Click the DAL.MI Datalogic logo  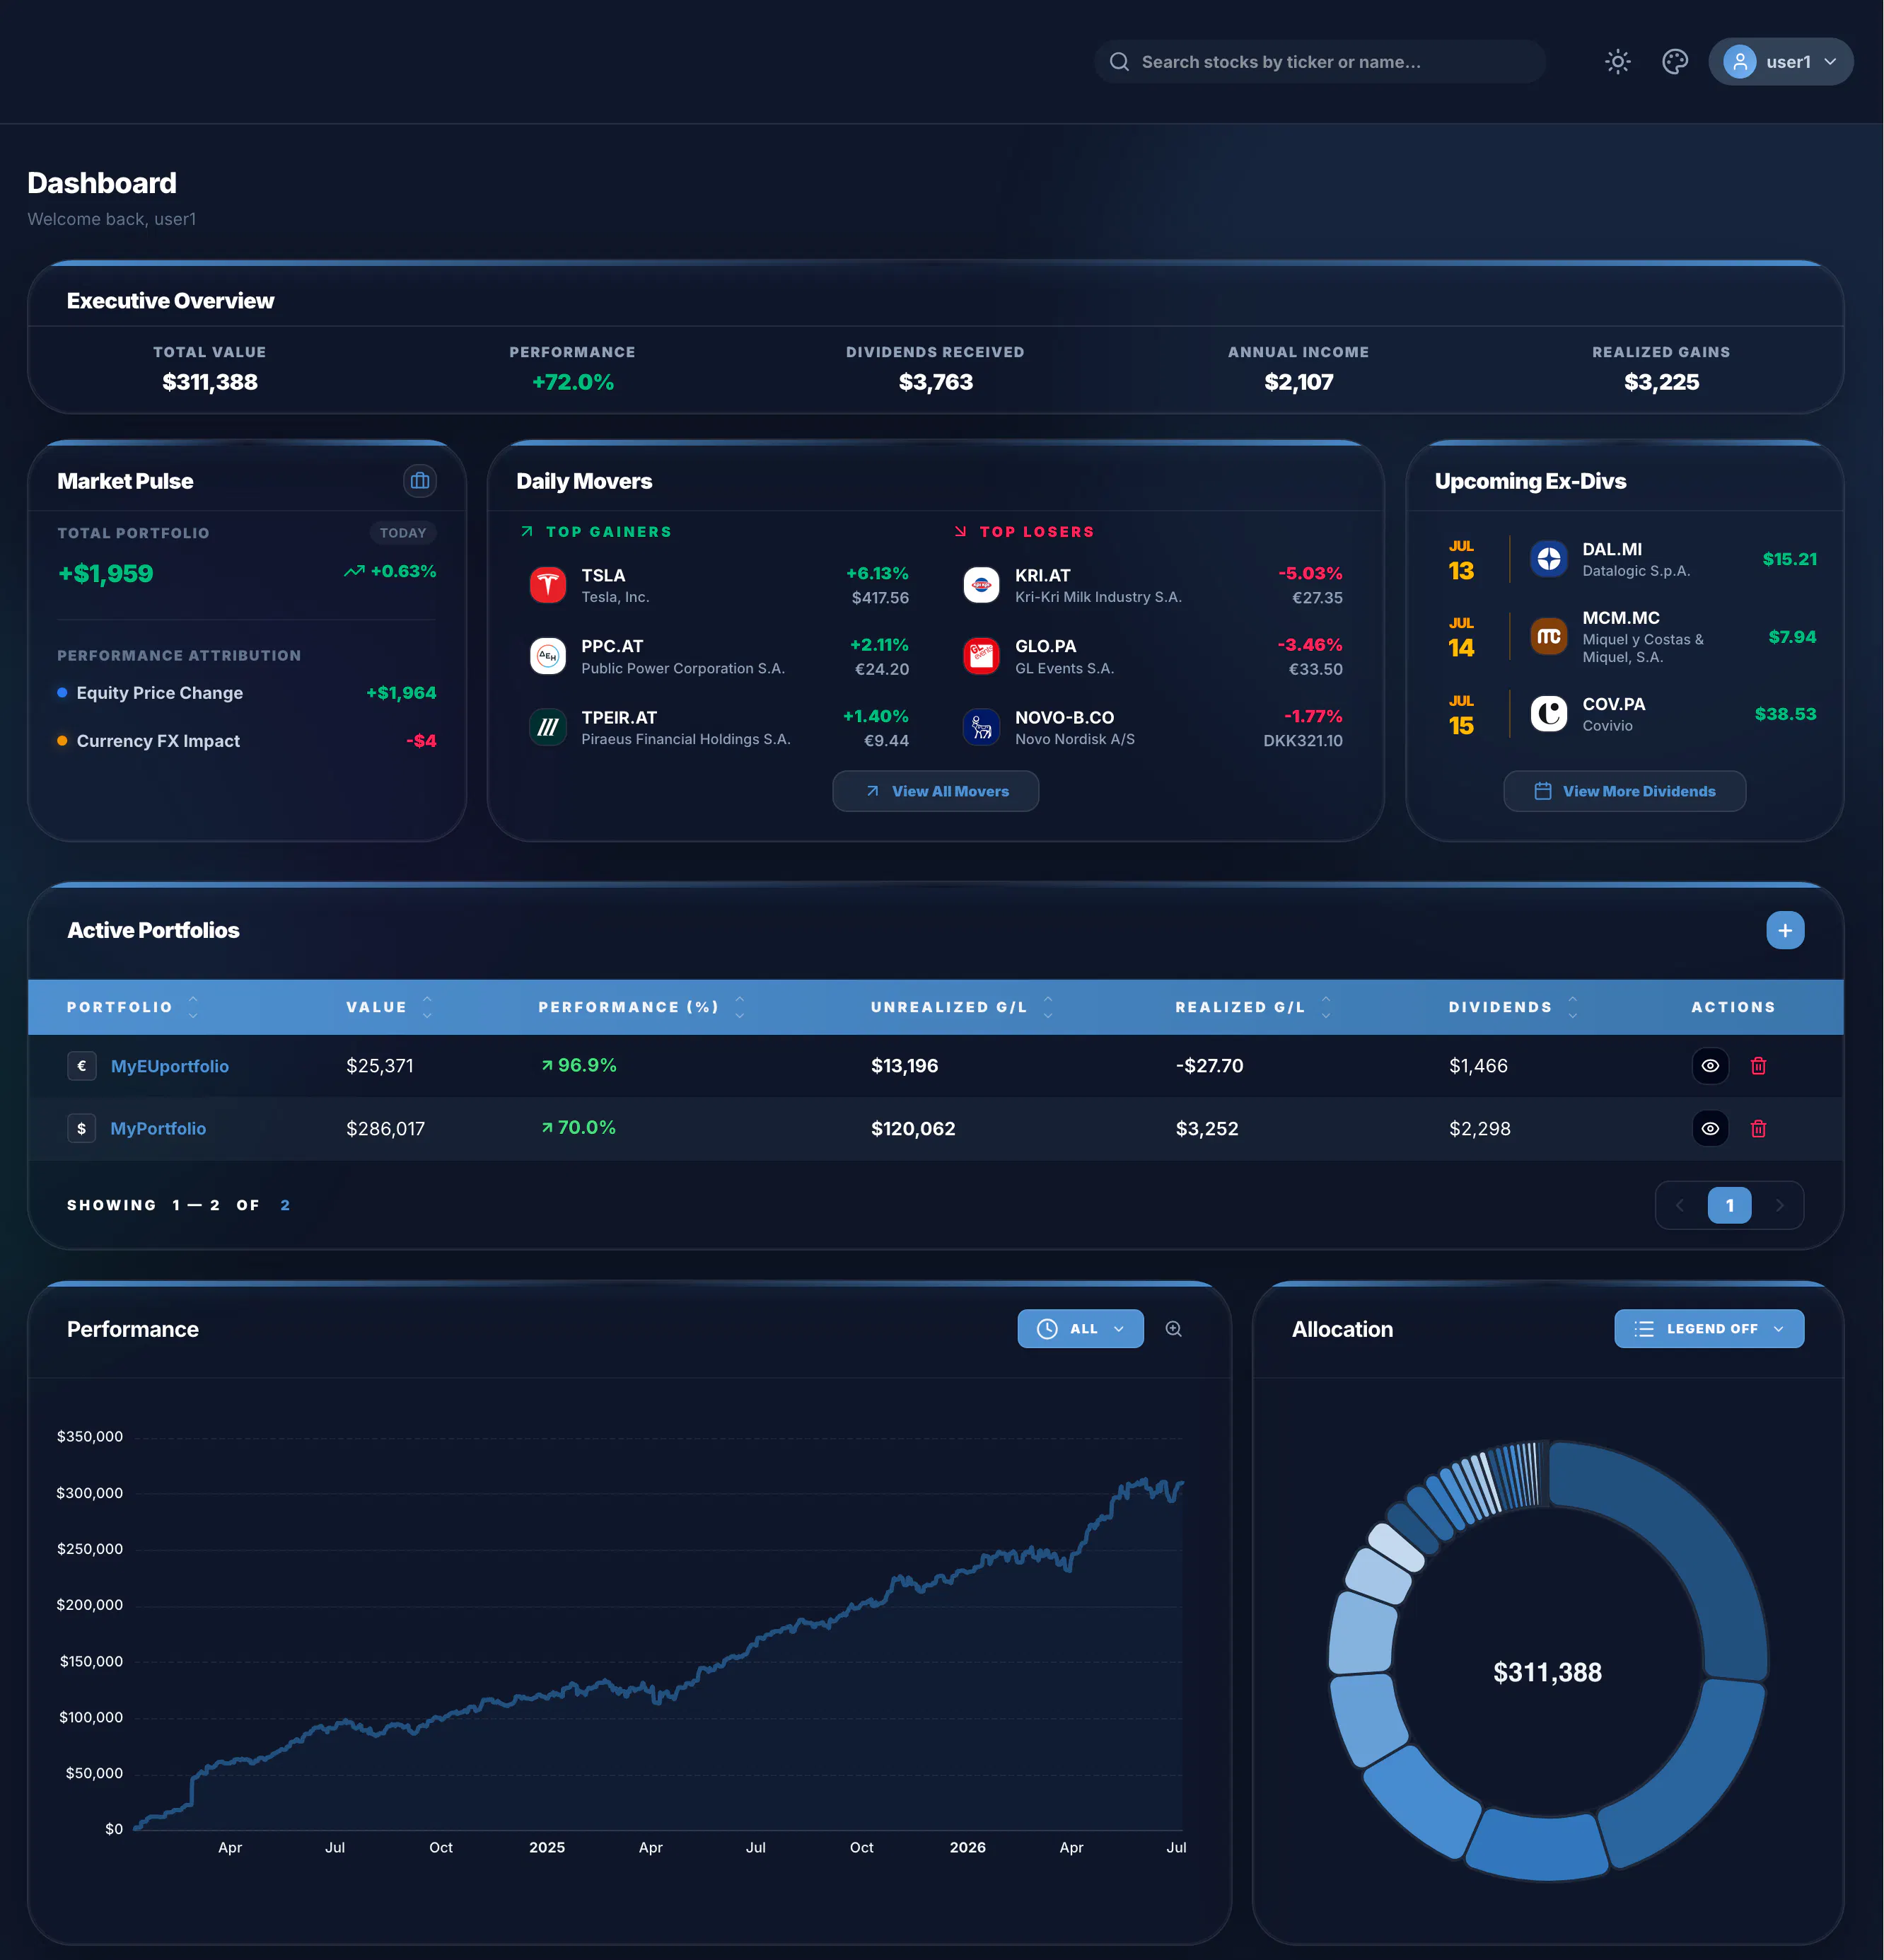[x=1548, y=559]
